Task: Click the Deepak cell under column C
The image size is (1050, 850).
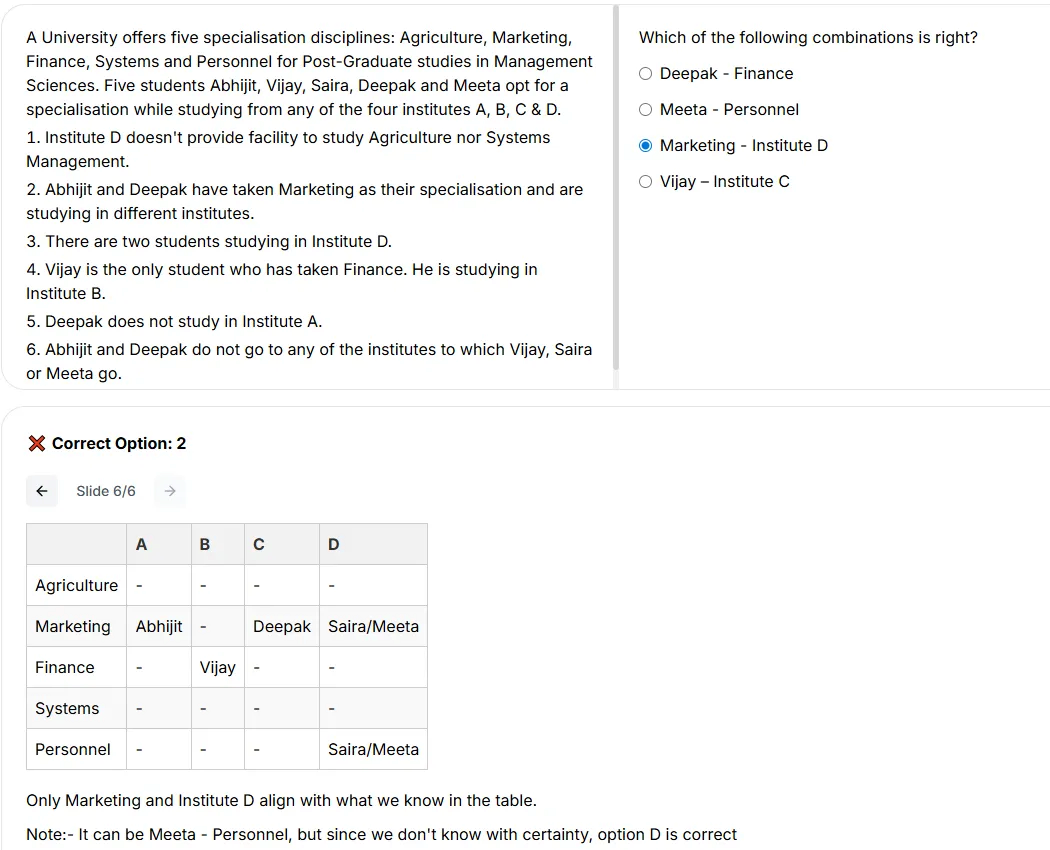Action: click(282, 626)
